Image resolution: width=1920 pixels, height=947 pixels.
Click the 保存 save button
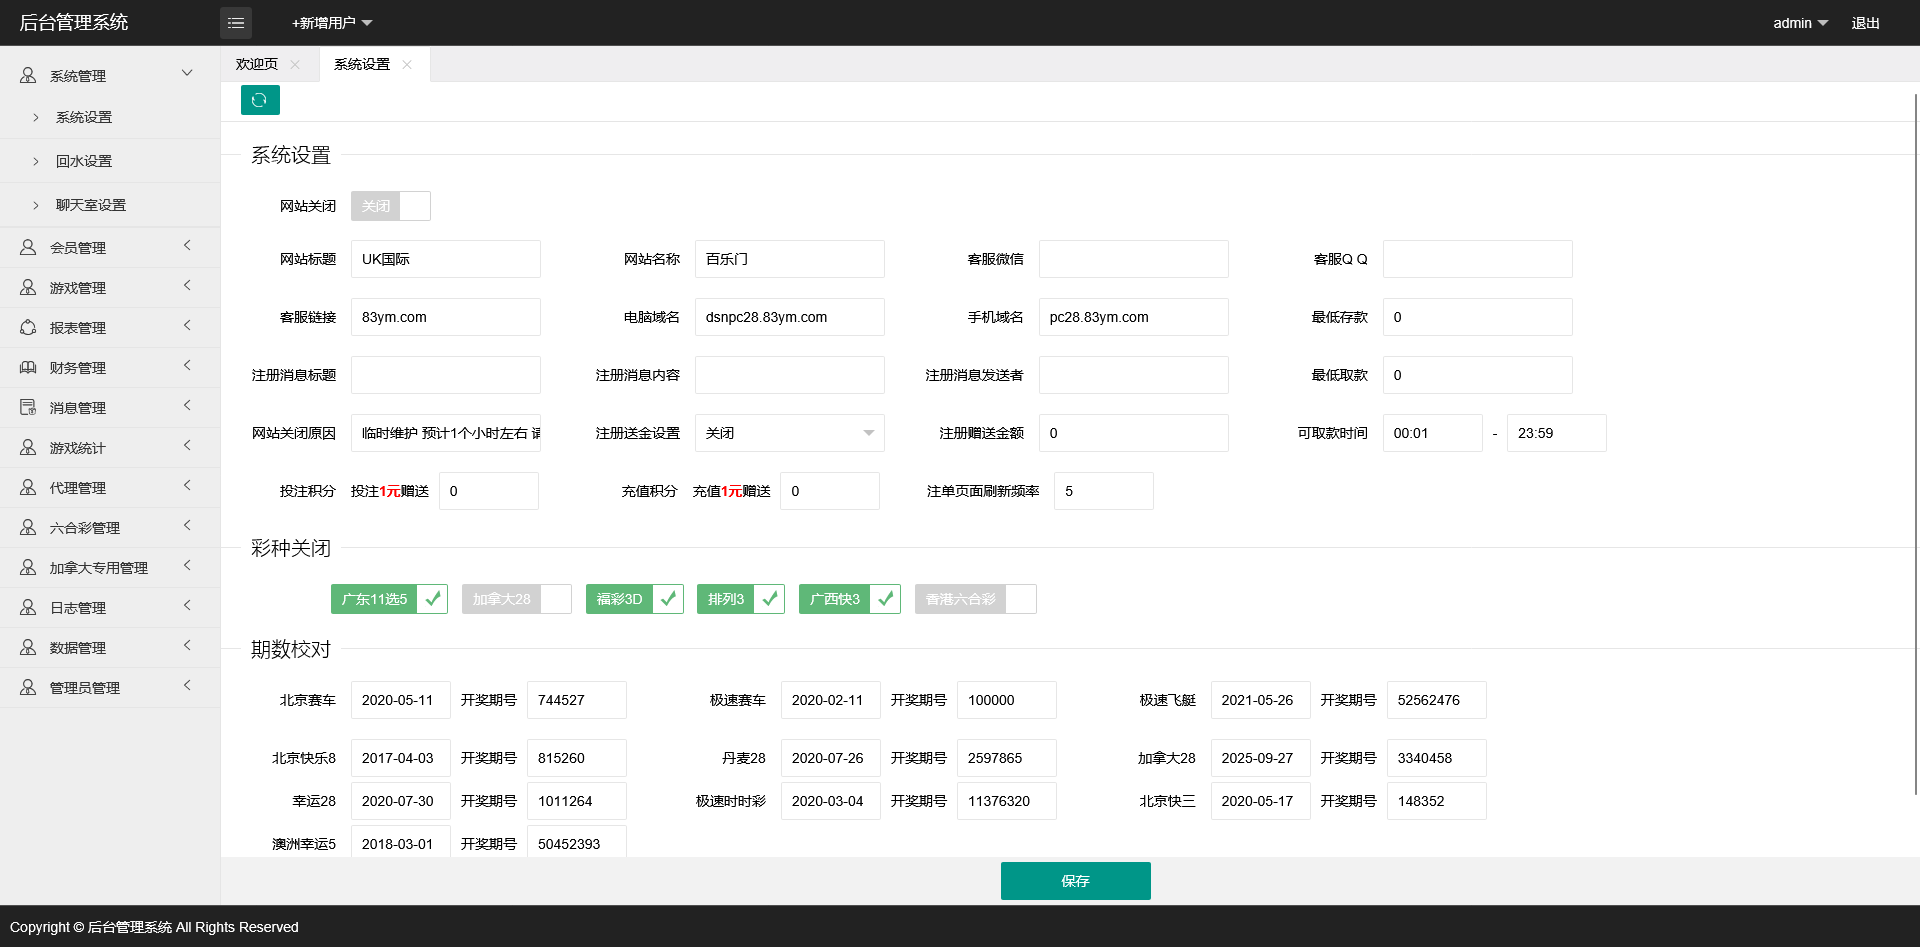pyautogui.click(x=1075, y=881)
